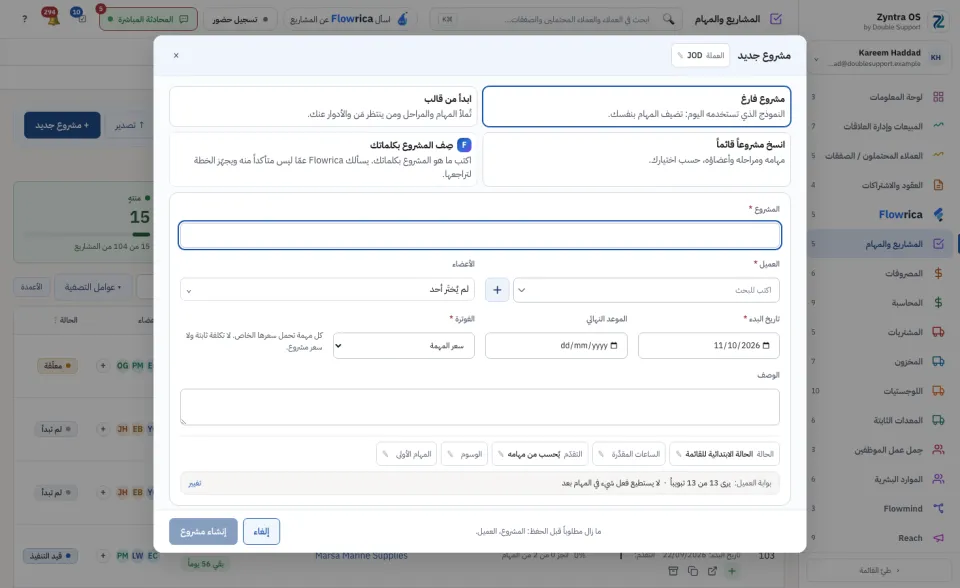
Task: Edit the الساعات المقدّرة estimated hours chip
Action: (x=629, y=454)
